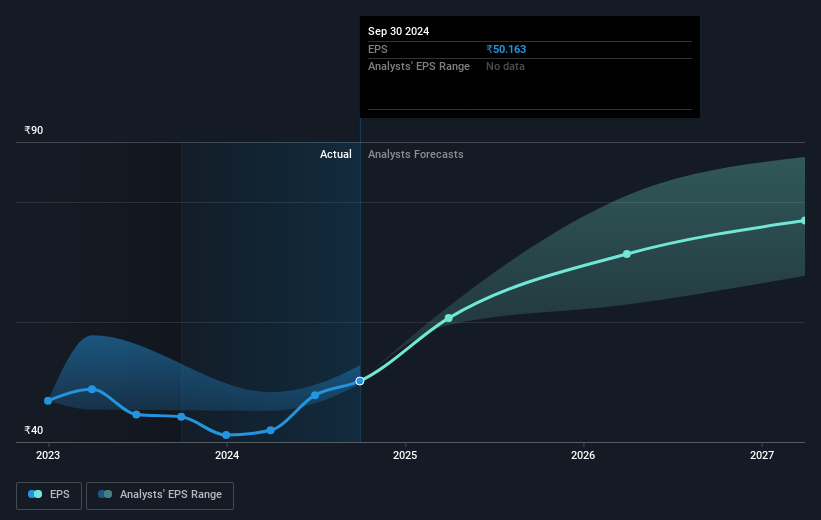Click the mid-2024 EPS data point
821x520 pixels.
315,395
